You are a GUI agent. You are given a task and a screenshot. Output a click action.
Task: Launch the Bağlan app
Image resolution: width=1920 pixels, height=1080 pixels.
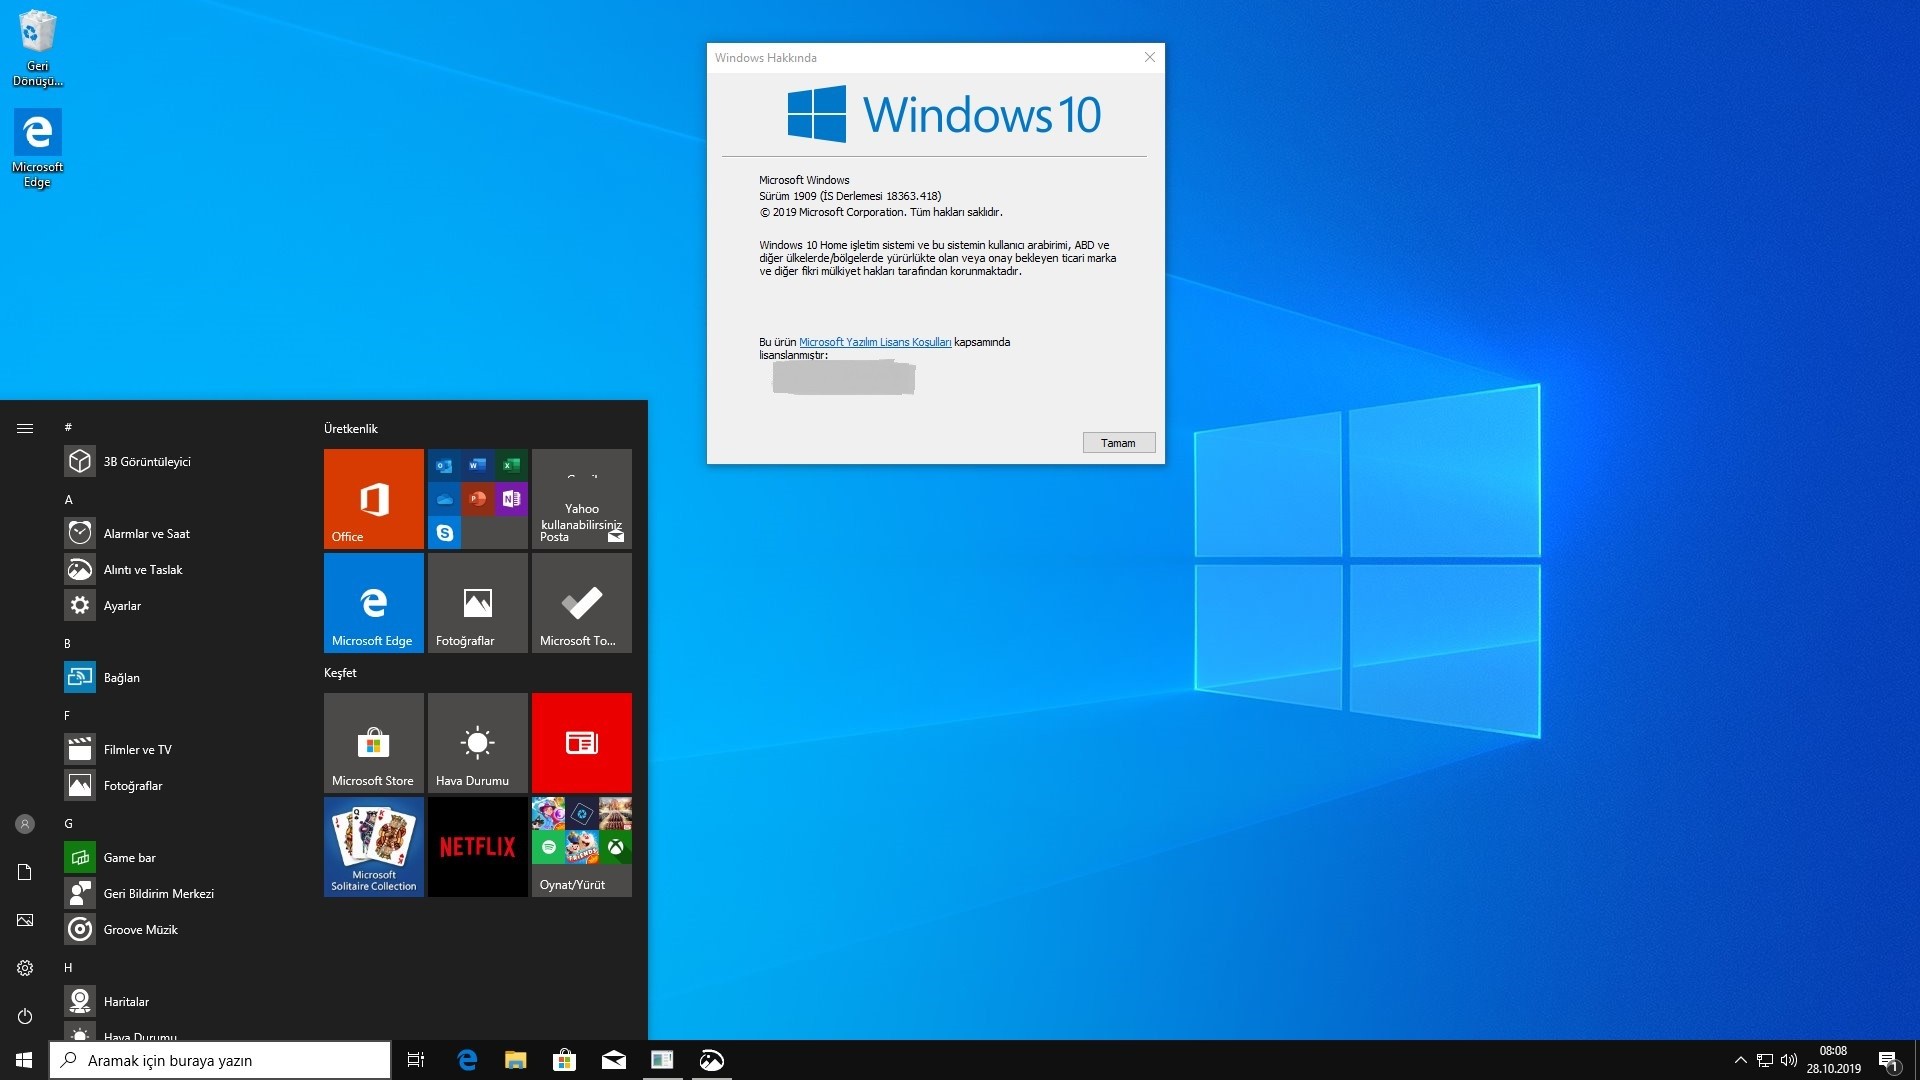click(x=180, y=677)
